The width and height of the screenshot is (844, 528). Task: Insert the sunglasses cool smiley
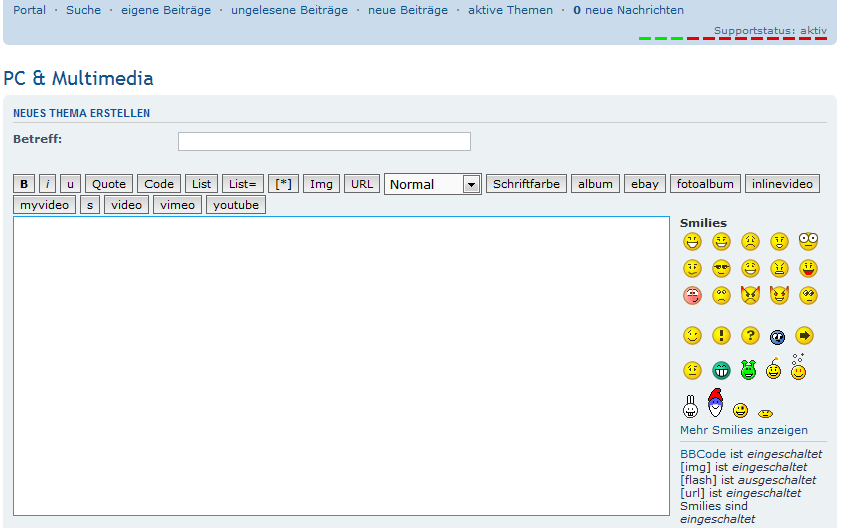point(721,268)
